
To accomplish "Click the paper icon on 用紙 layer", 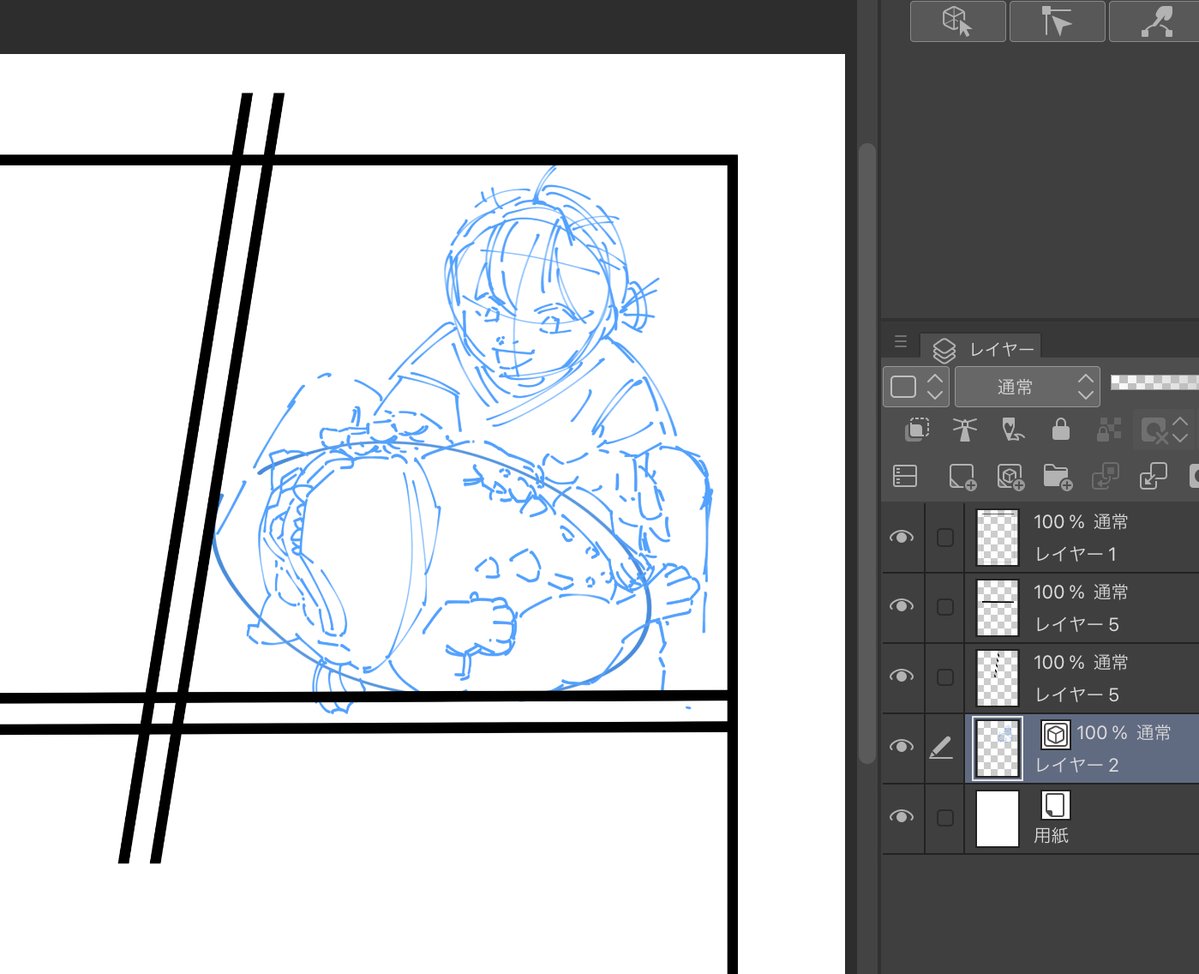I will [x=1055, y=804].
